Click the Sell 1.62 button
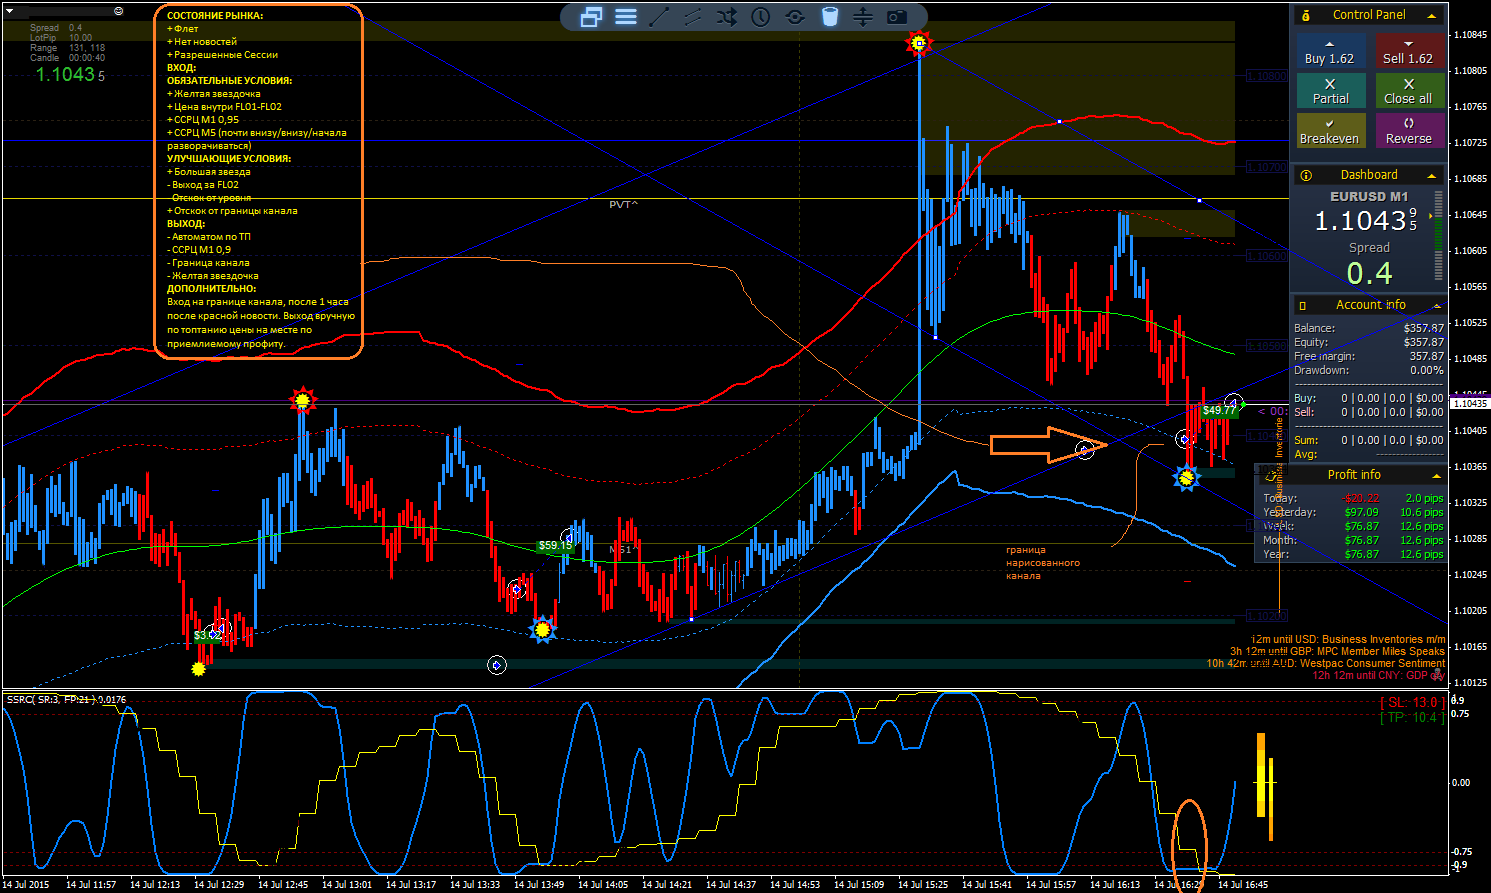The height and width of the screenshot is (893, 1491). pyautogui.click(x=1408, y=51)
